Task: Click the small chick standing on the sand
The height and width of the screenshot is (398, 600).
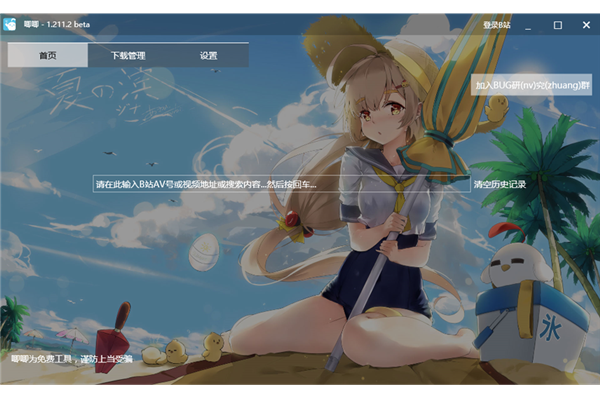Action: (213, 347)
